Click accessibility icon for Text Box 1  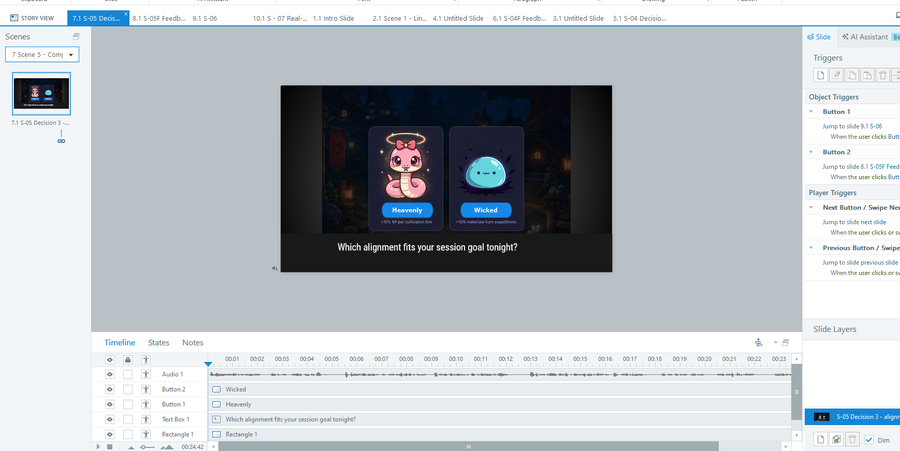coord(146,419)
